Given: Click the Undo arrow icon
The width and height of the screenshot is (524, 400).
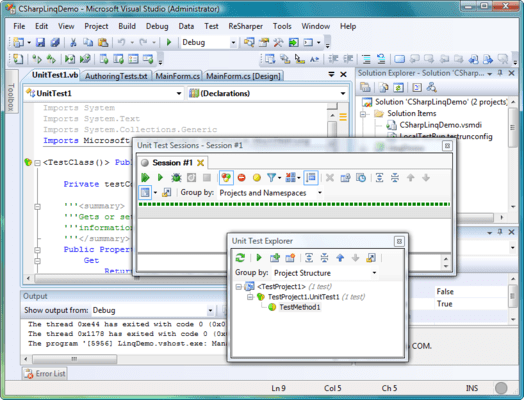Looking at the screenshot, I should point(121,42).
